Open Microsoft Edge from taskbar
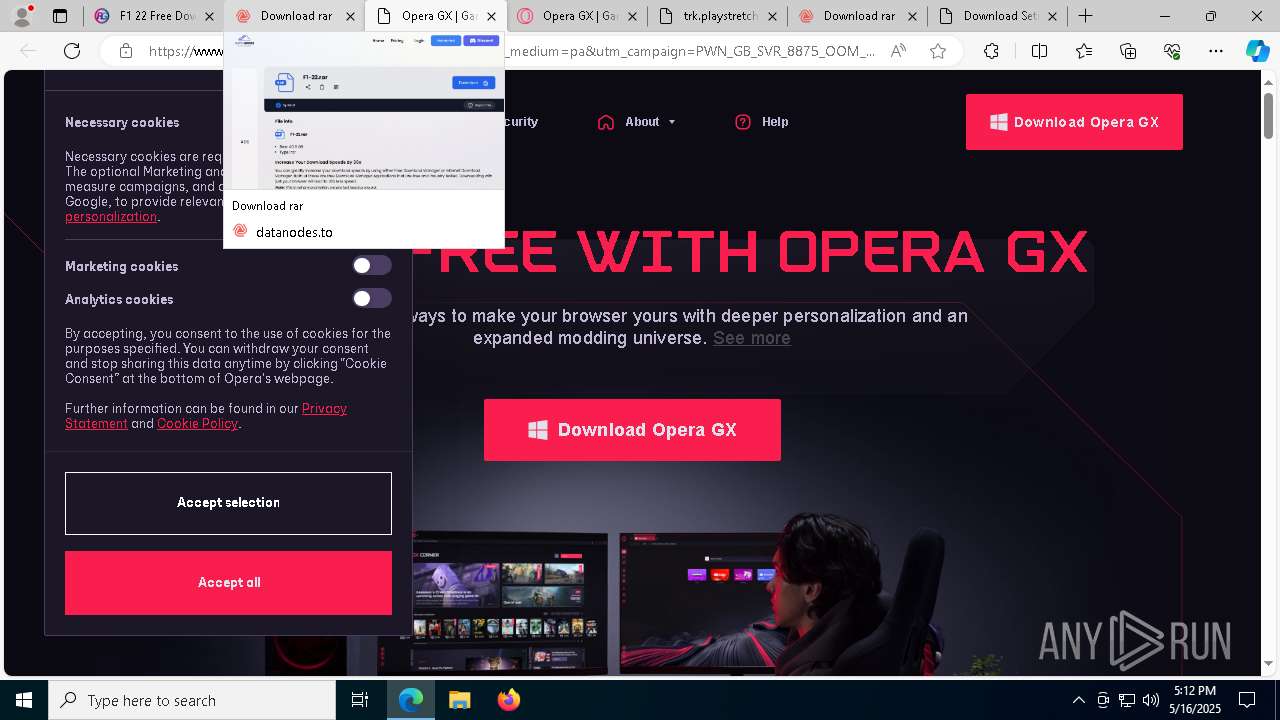The height and width of the screenshot is (720, 1280). tap(411, 700)
